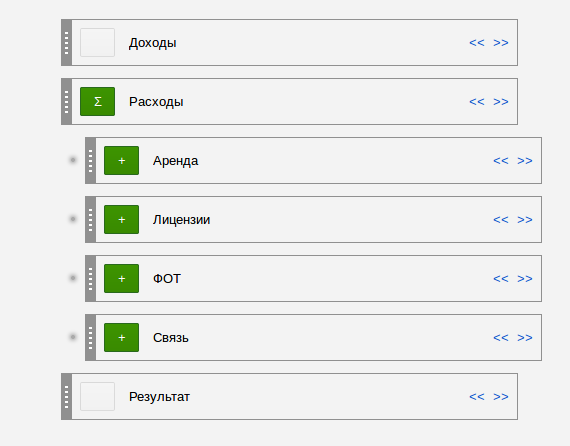Click the drag handle of Результат row
This screenshot has width=570, height=446.
(x=67, y=396)
